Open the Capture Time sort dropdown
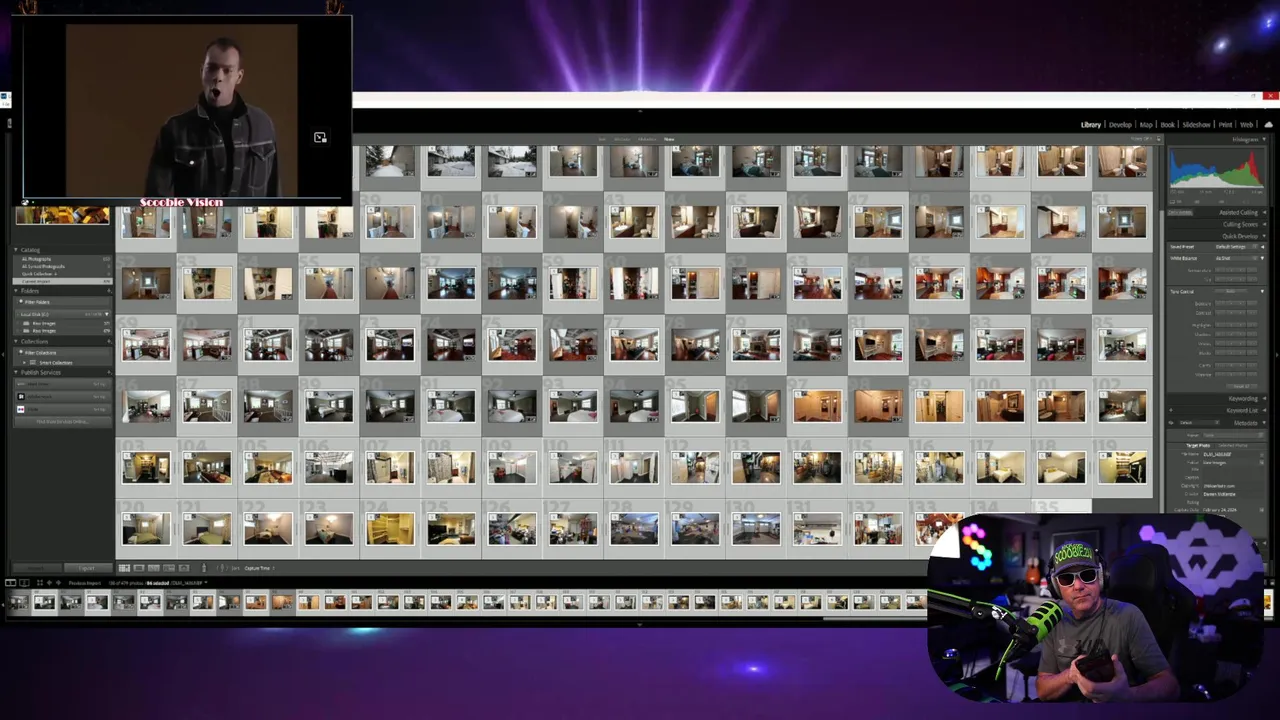 [258, 568]
